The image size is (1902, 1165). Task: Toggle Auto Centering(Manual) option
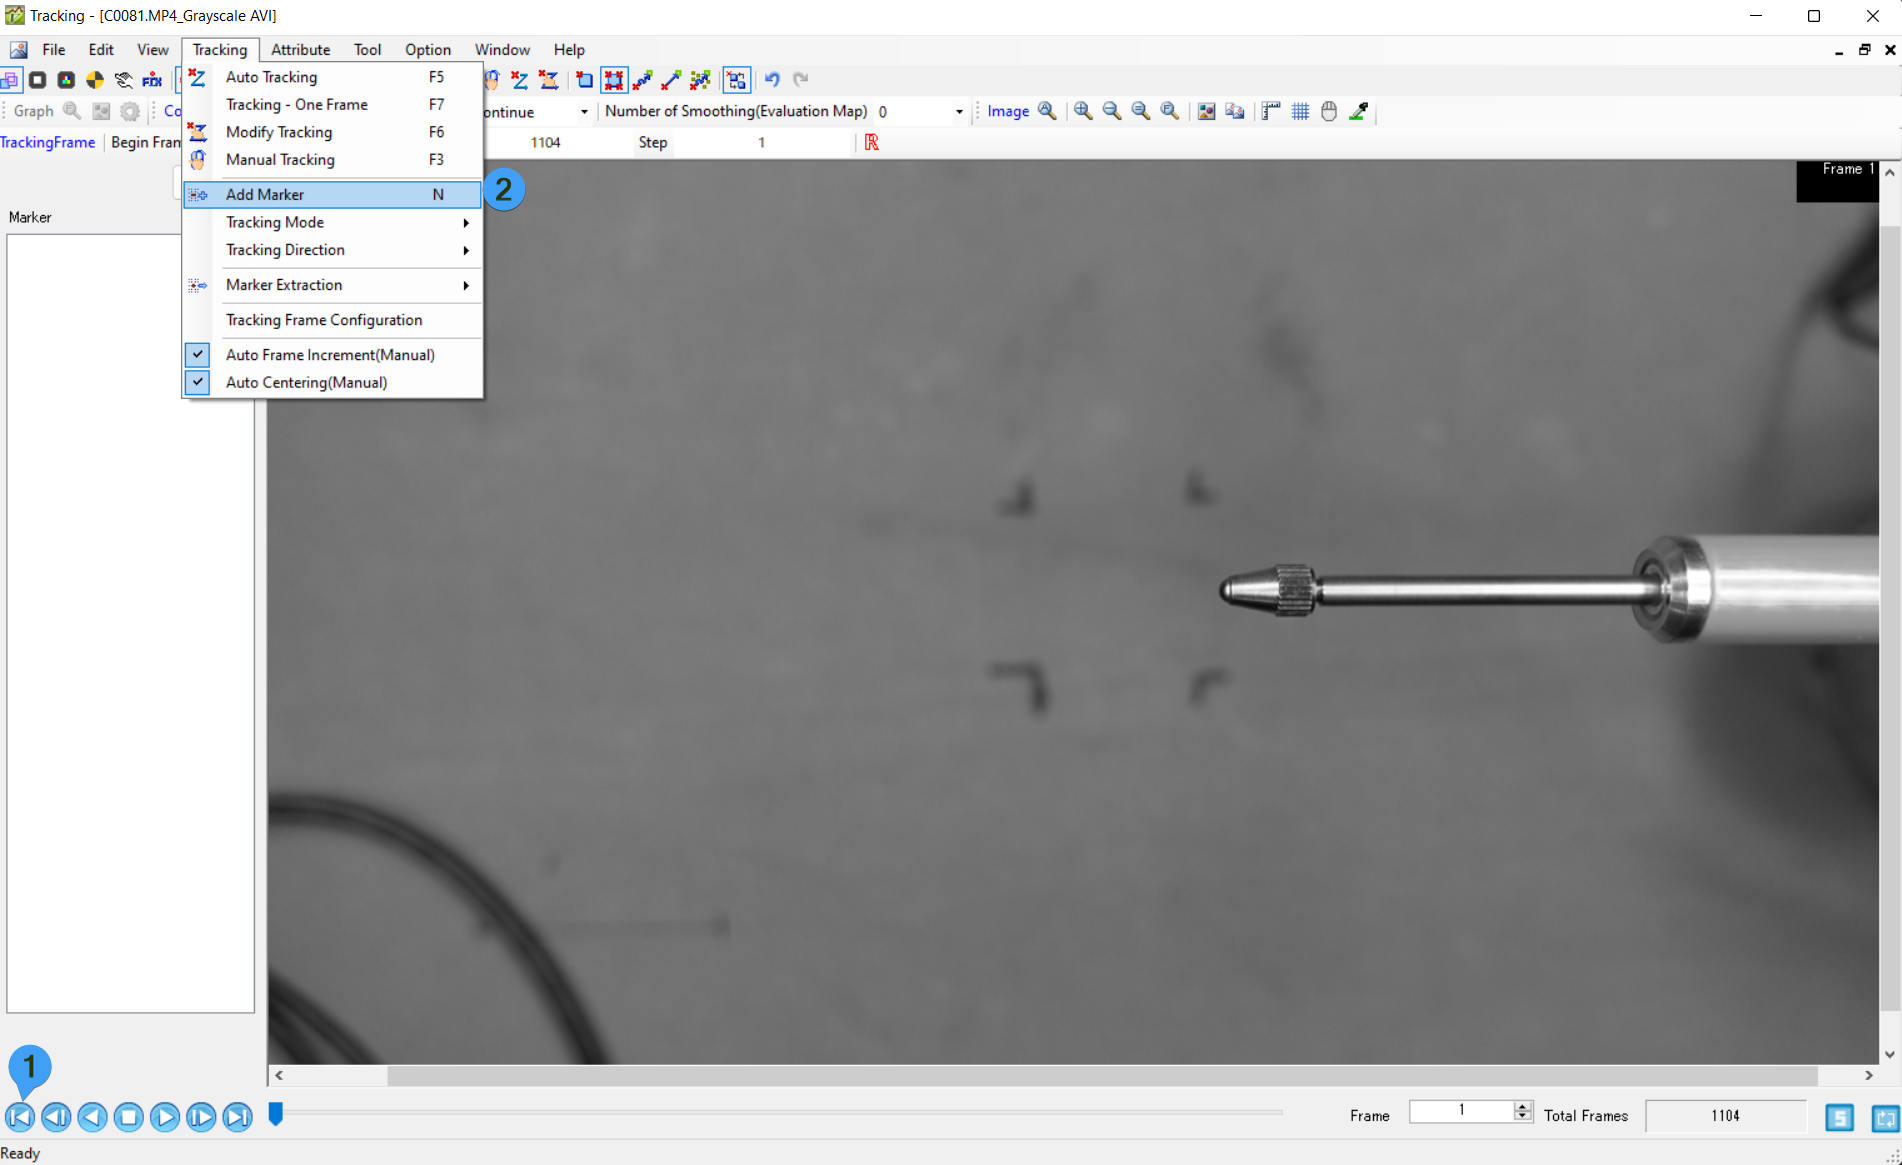tap(306, 383)
